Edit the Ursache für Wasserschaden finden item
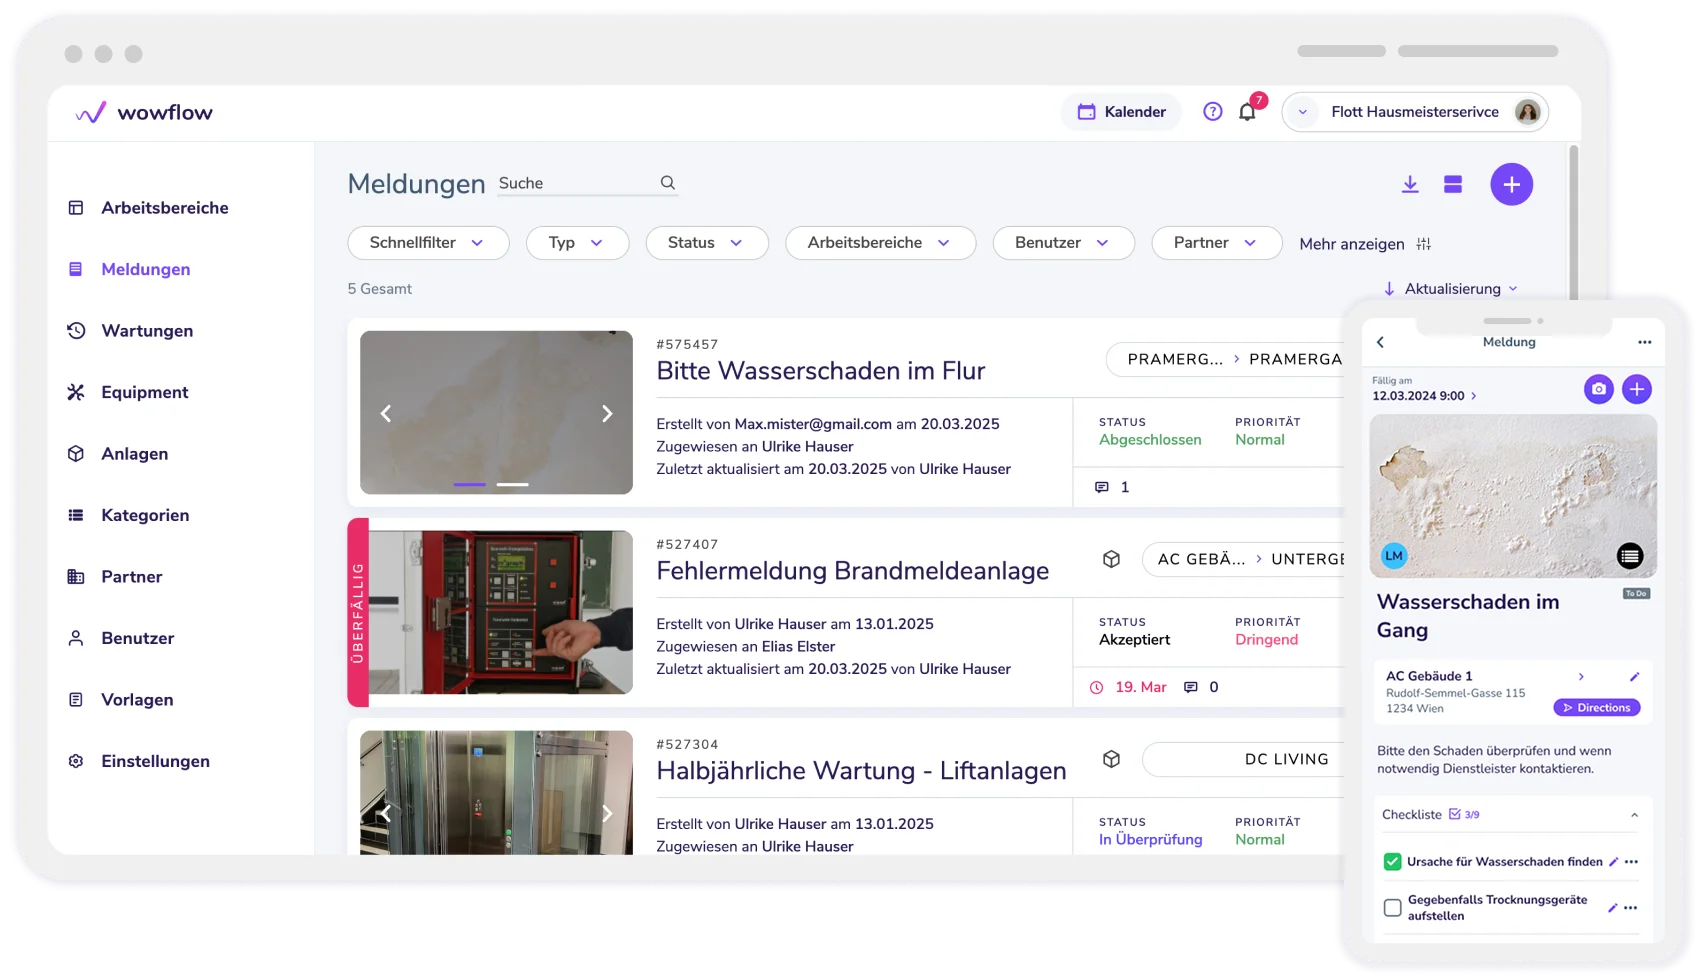Viewport: 1698px width, 977px height. pyautogui.click(x=1613, y=862)
